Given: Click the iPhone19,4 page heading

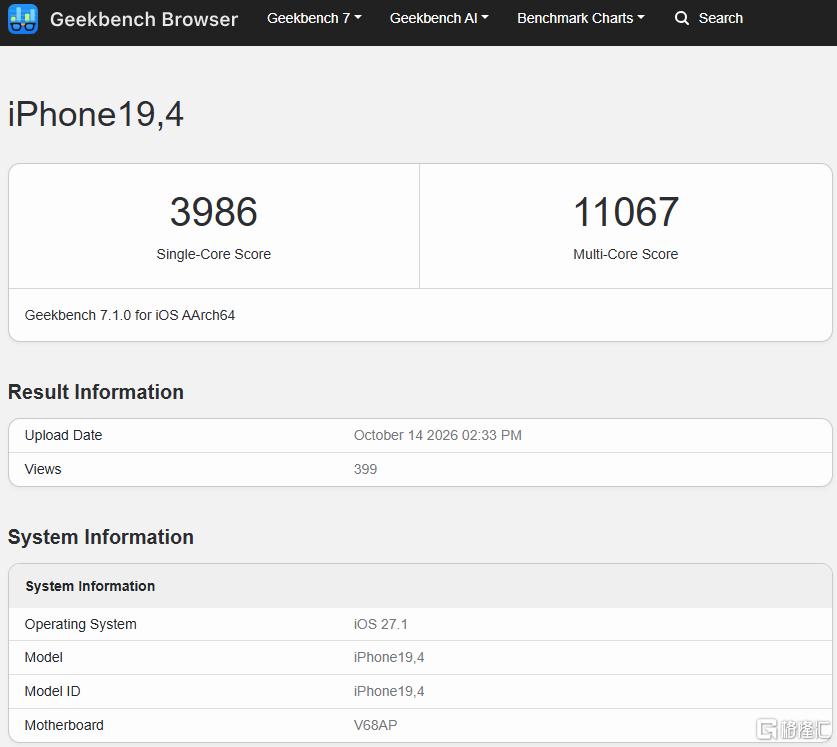Looking at the screenshot, I should tap(96, 114).
